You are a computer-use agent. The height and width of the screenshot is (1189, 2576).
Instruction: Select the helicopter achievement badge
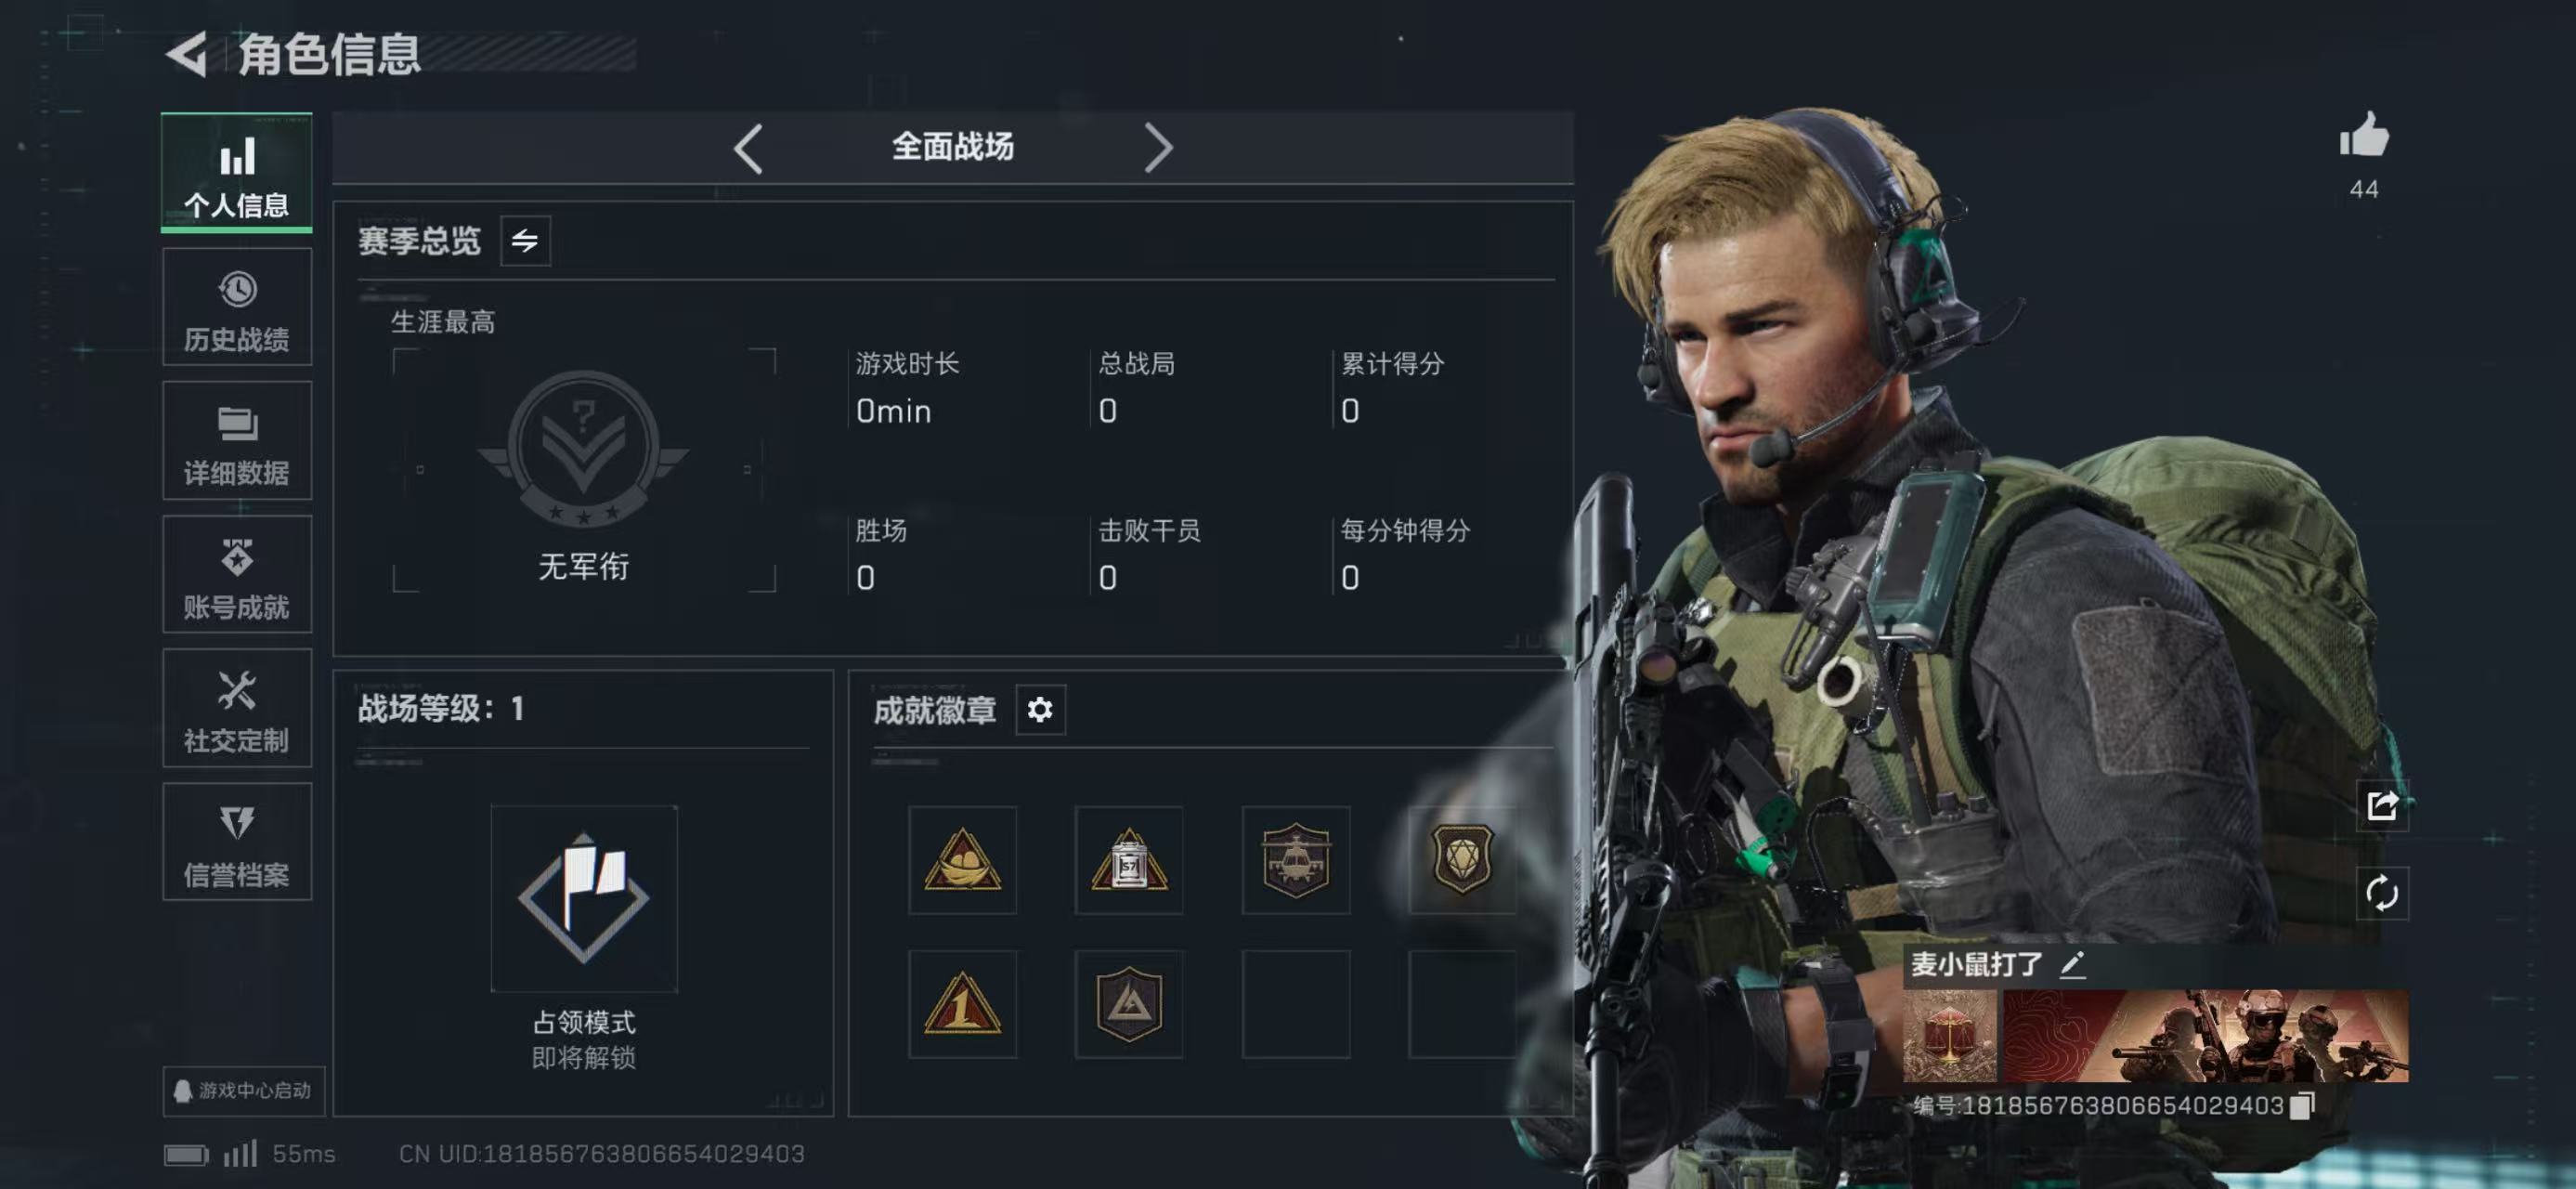click(x=1295, y=860)
